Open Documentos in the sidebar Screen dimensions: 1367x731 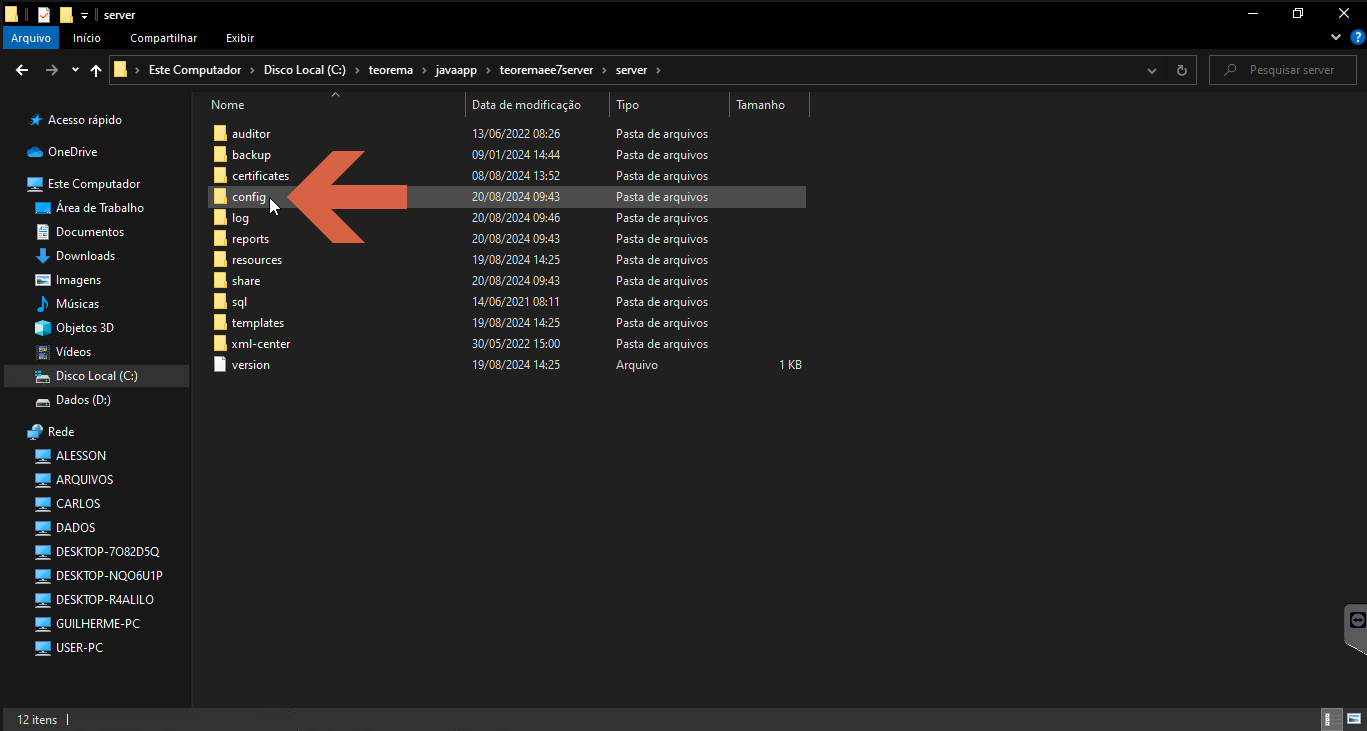coord(89,232)
